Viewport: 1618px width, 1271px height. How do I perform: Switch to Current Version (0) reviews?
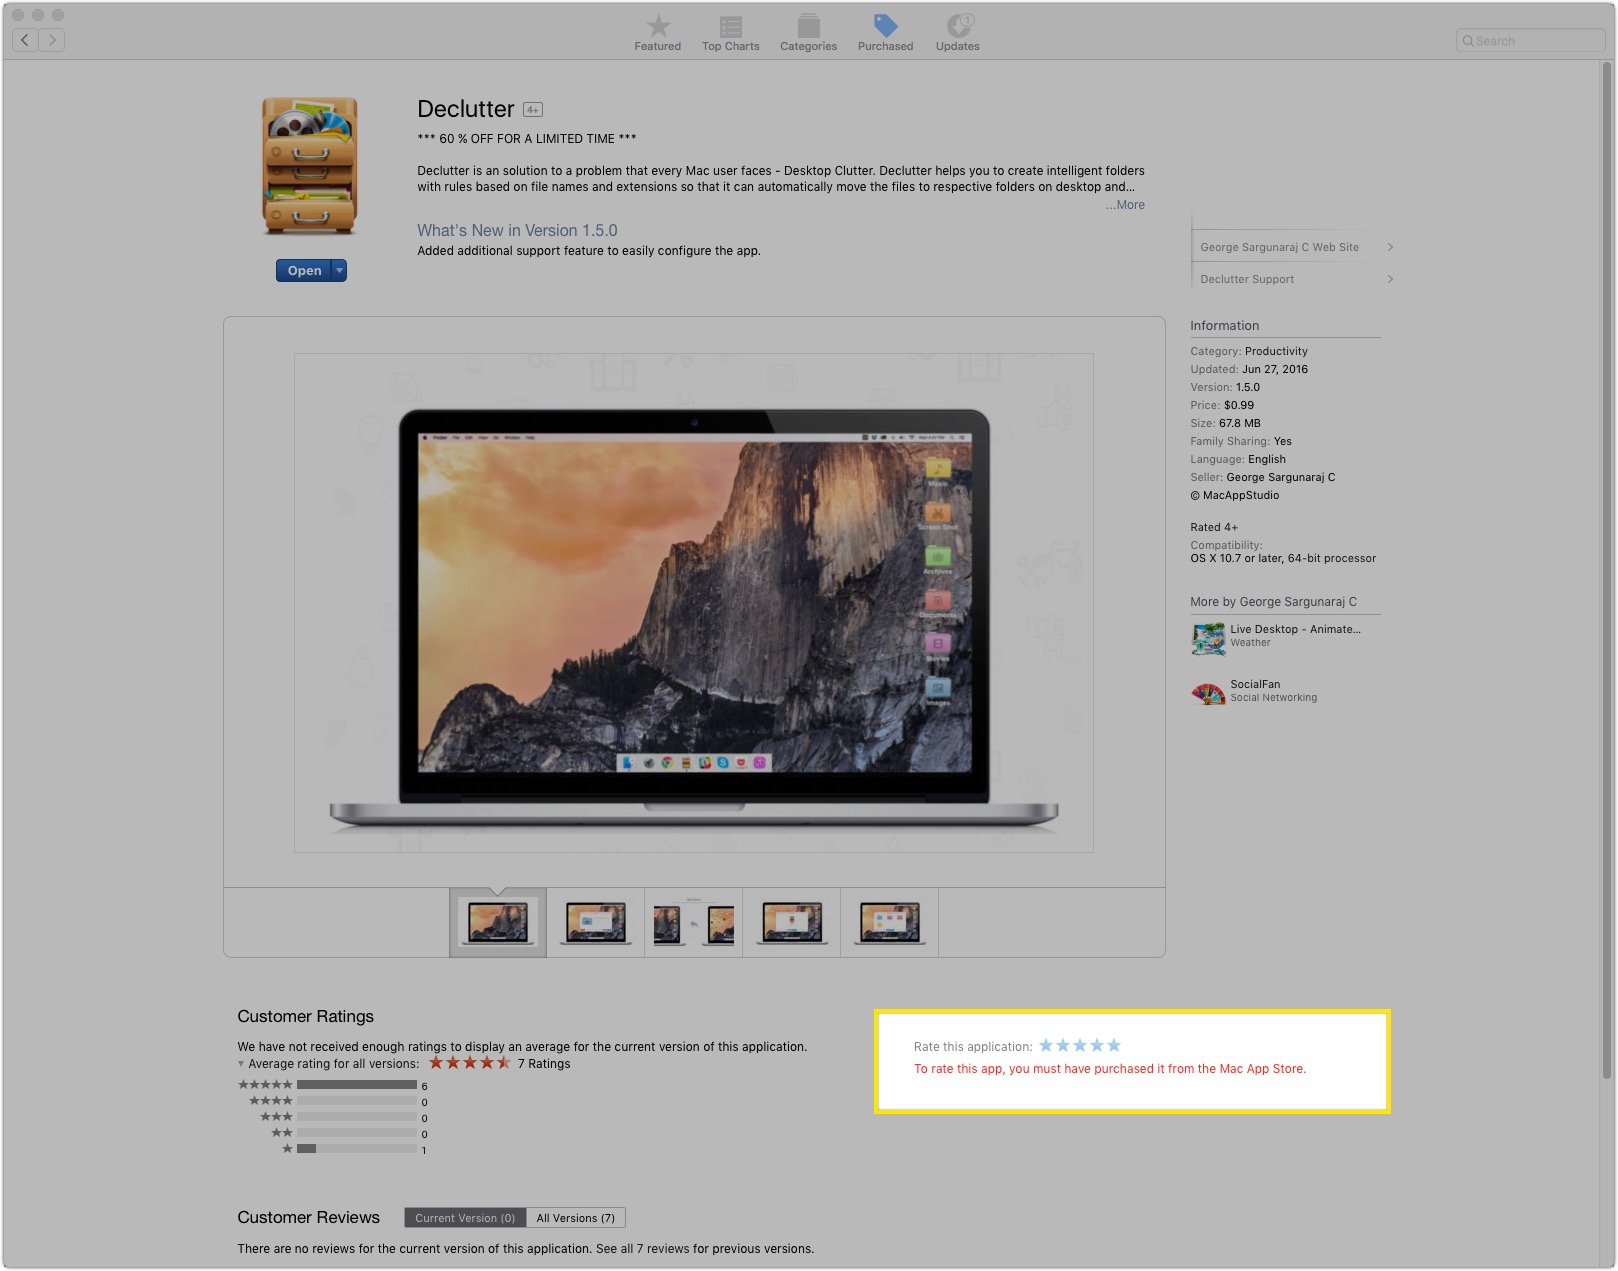coord(465,1218)
